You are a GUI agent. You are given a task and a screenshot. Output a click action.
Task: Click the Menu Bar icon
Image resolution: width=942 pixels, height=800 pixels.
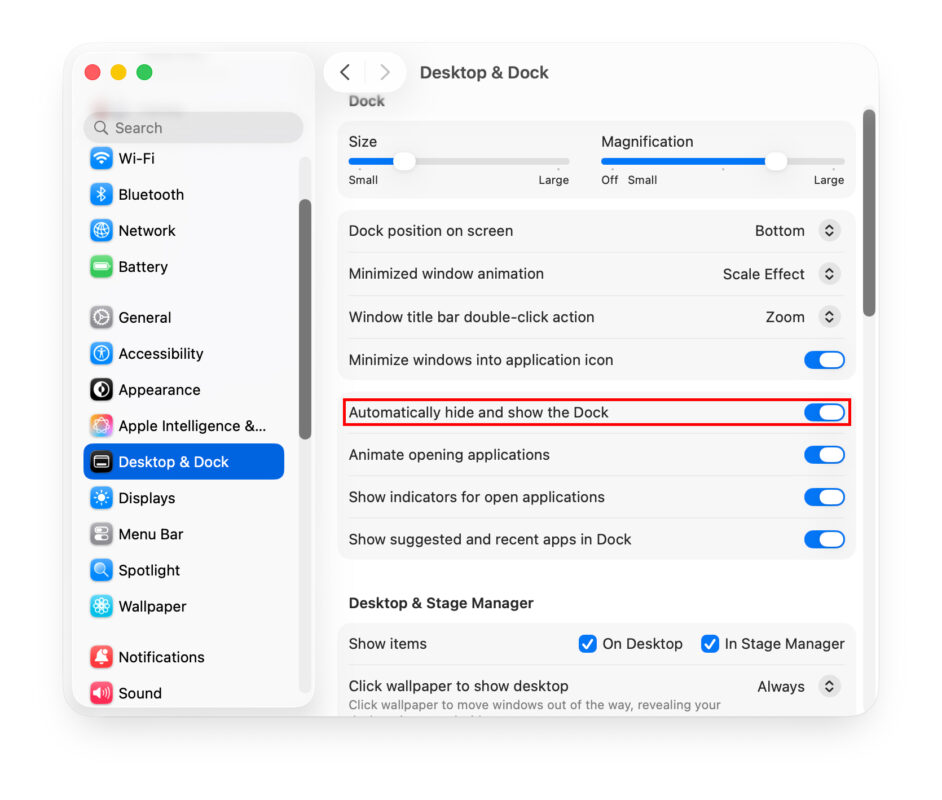coord(101,534)
